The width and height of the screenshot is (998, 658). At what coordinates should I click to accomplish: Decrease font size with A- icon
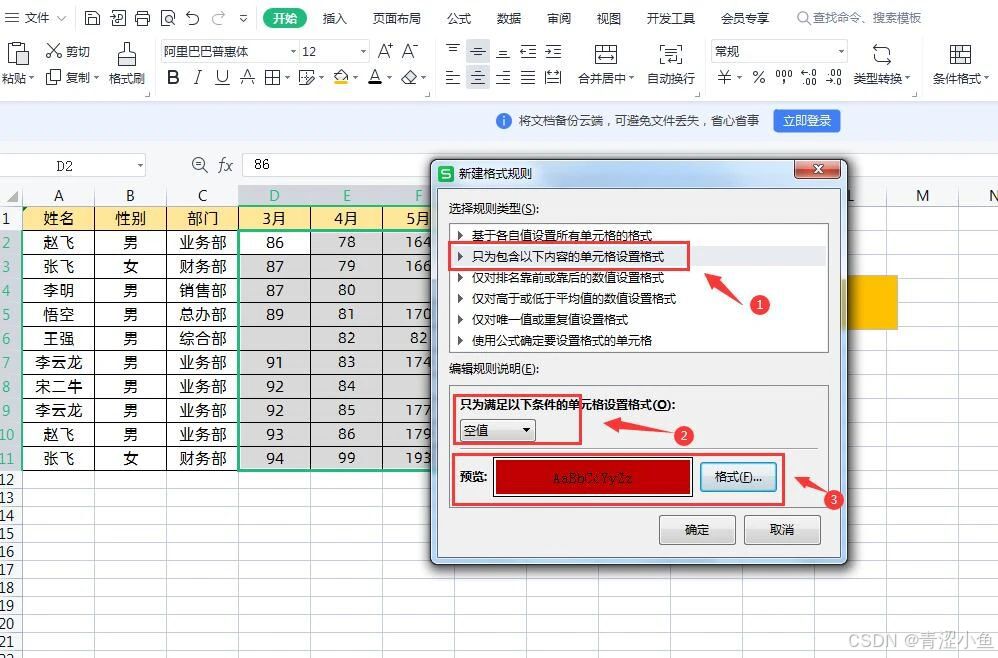410,51
